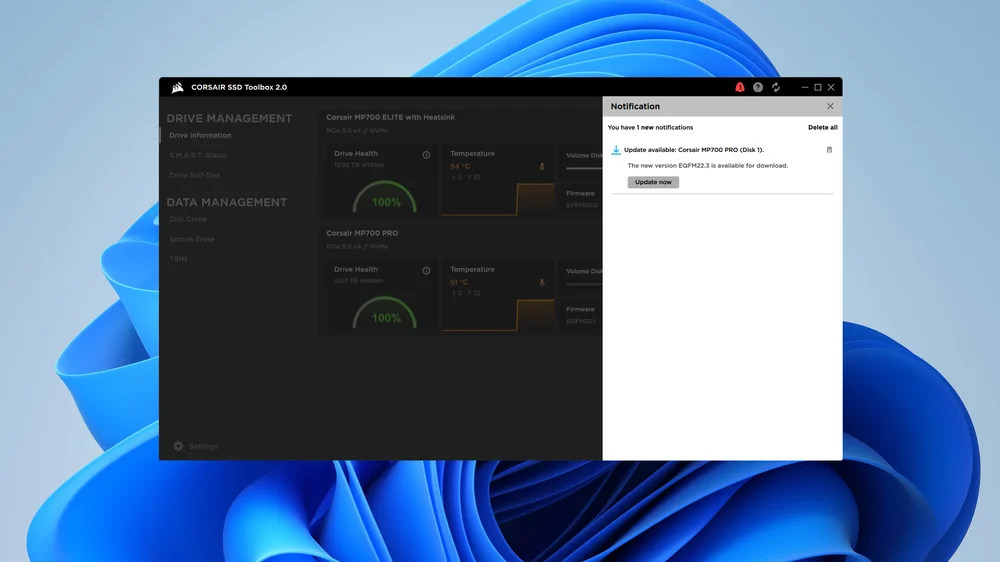Open Disk Clone under Data Management
This screenshot has width=1000, height=562.
[188, 219]
